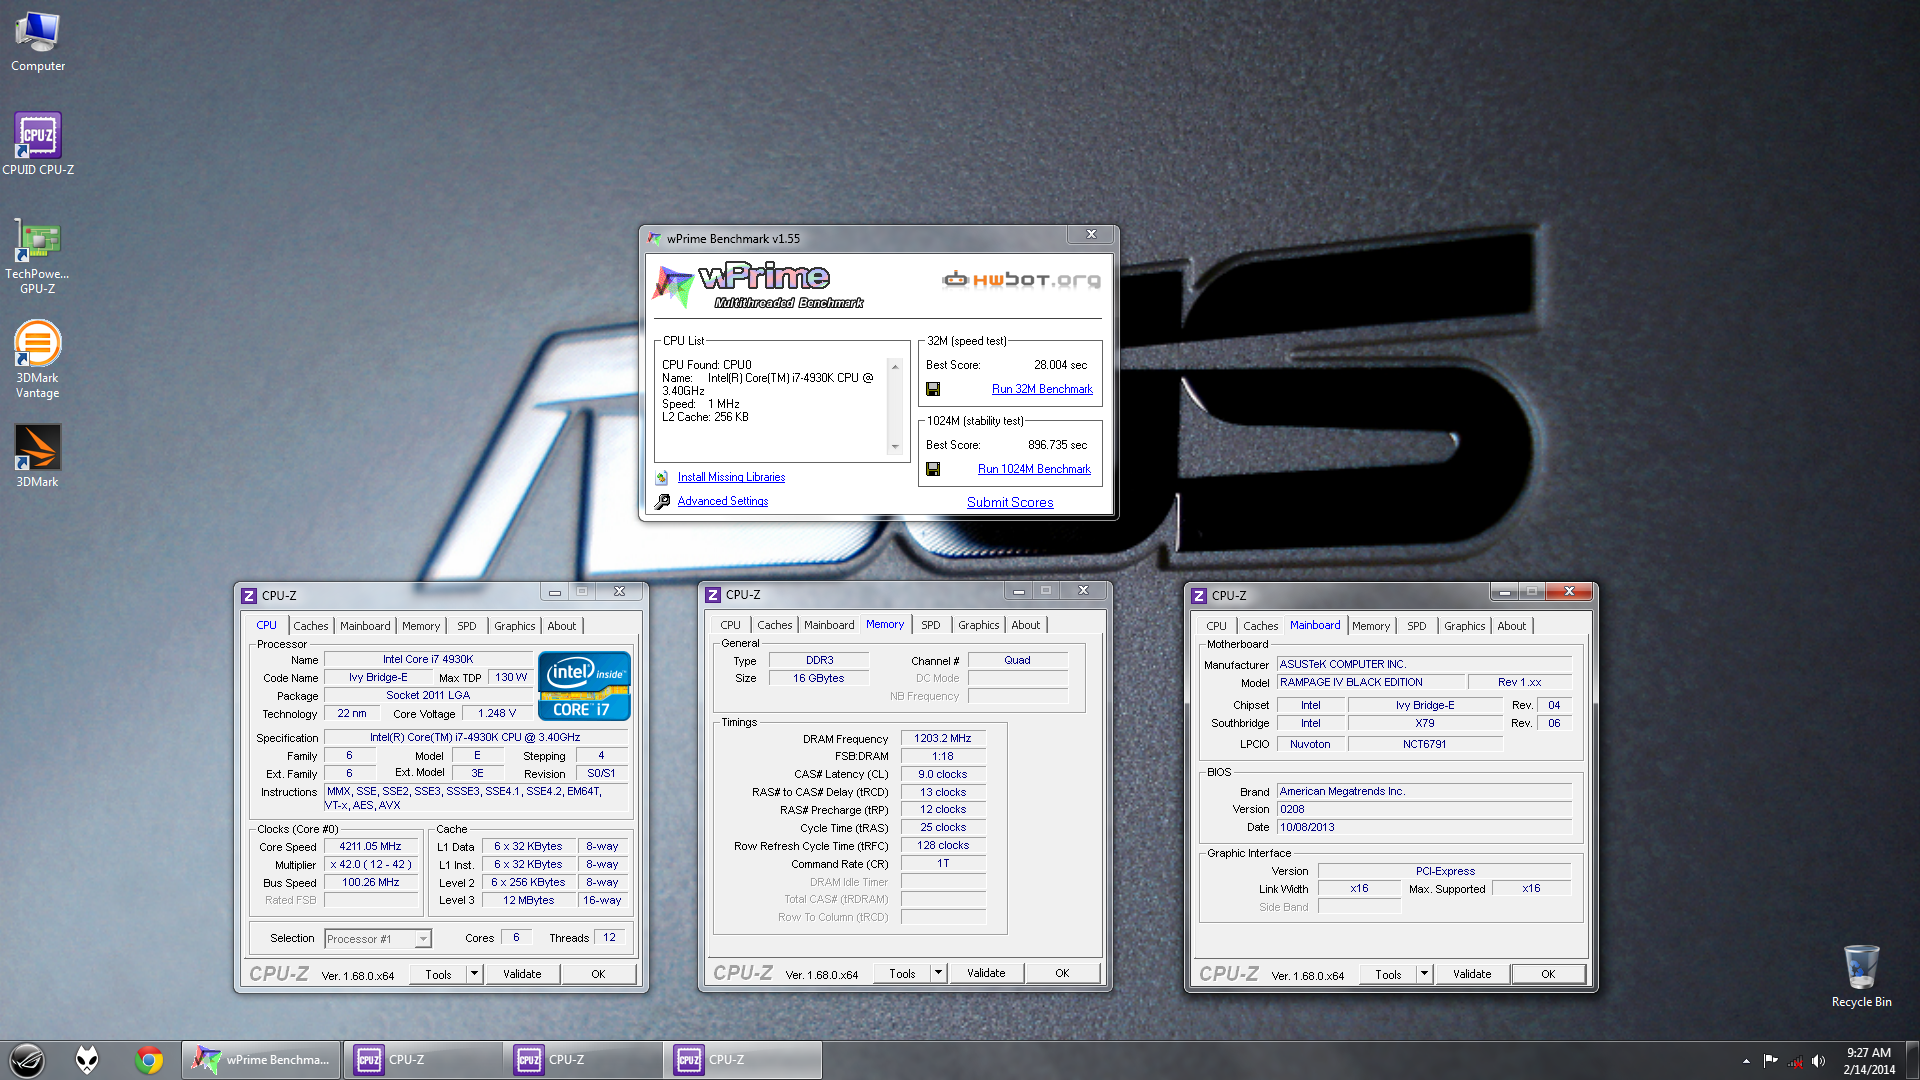Open About tab in right CPU-Z window

coord(1512,626)
